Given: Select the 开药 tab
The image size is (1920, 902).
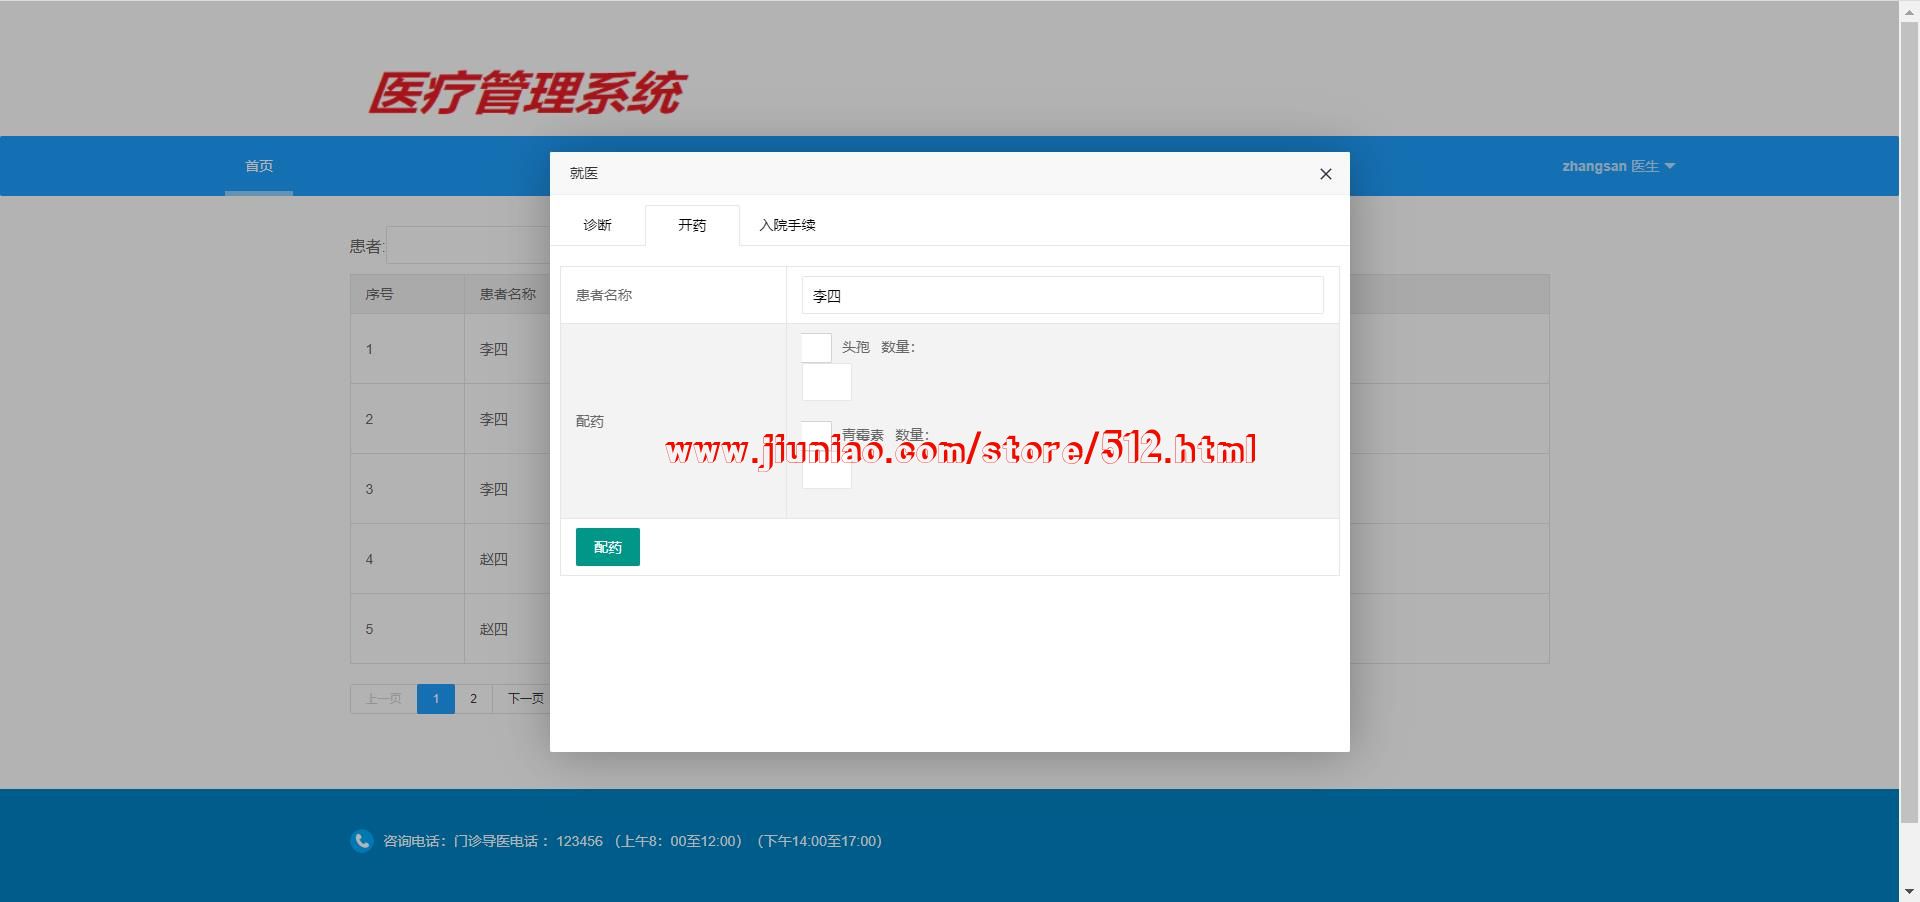Looking at the screenshot, I should 692,225.
